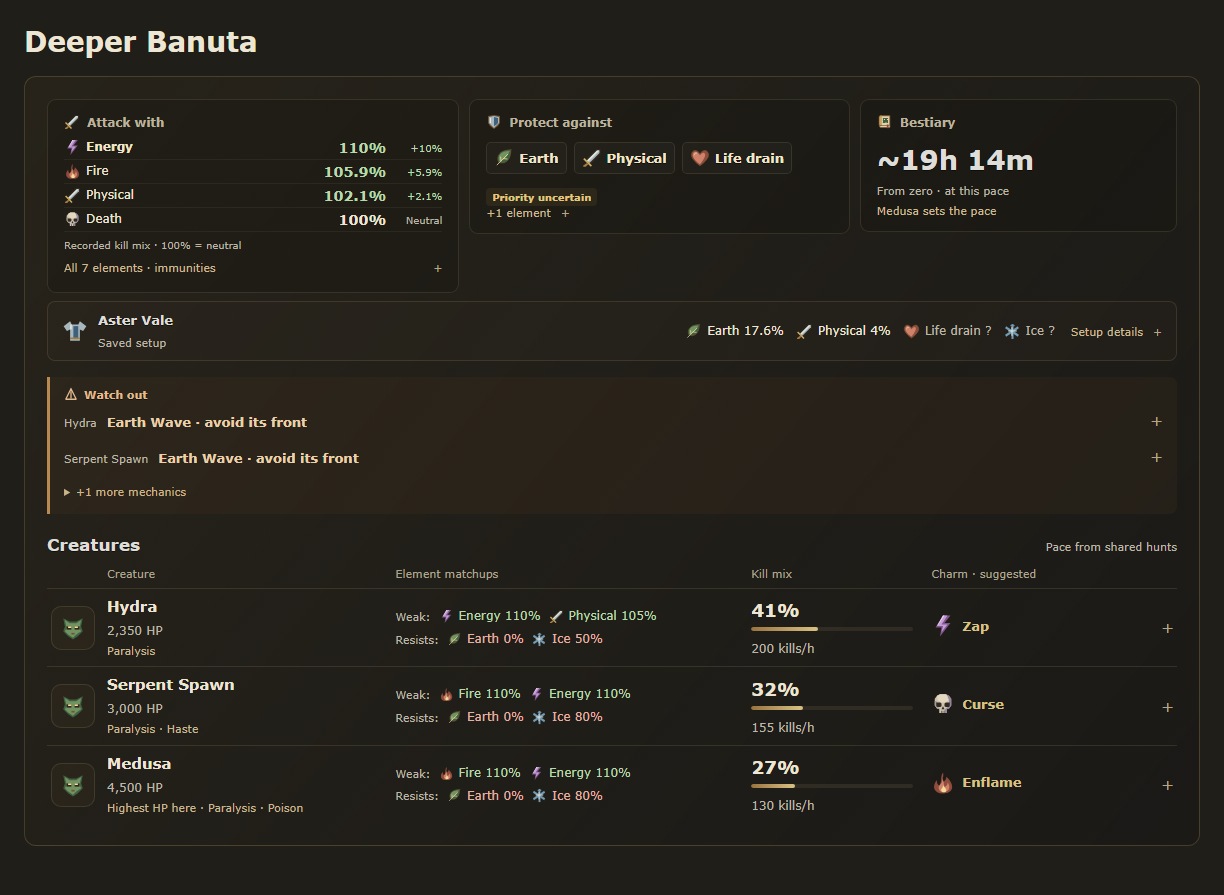Click the Pace from shared hunts note

tap(1111, 547)
